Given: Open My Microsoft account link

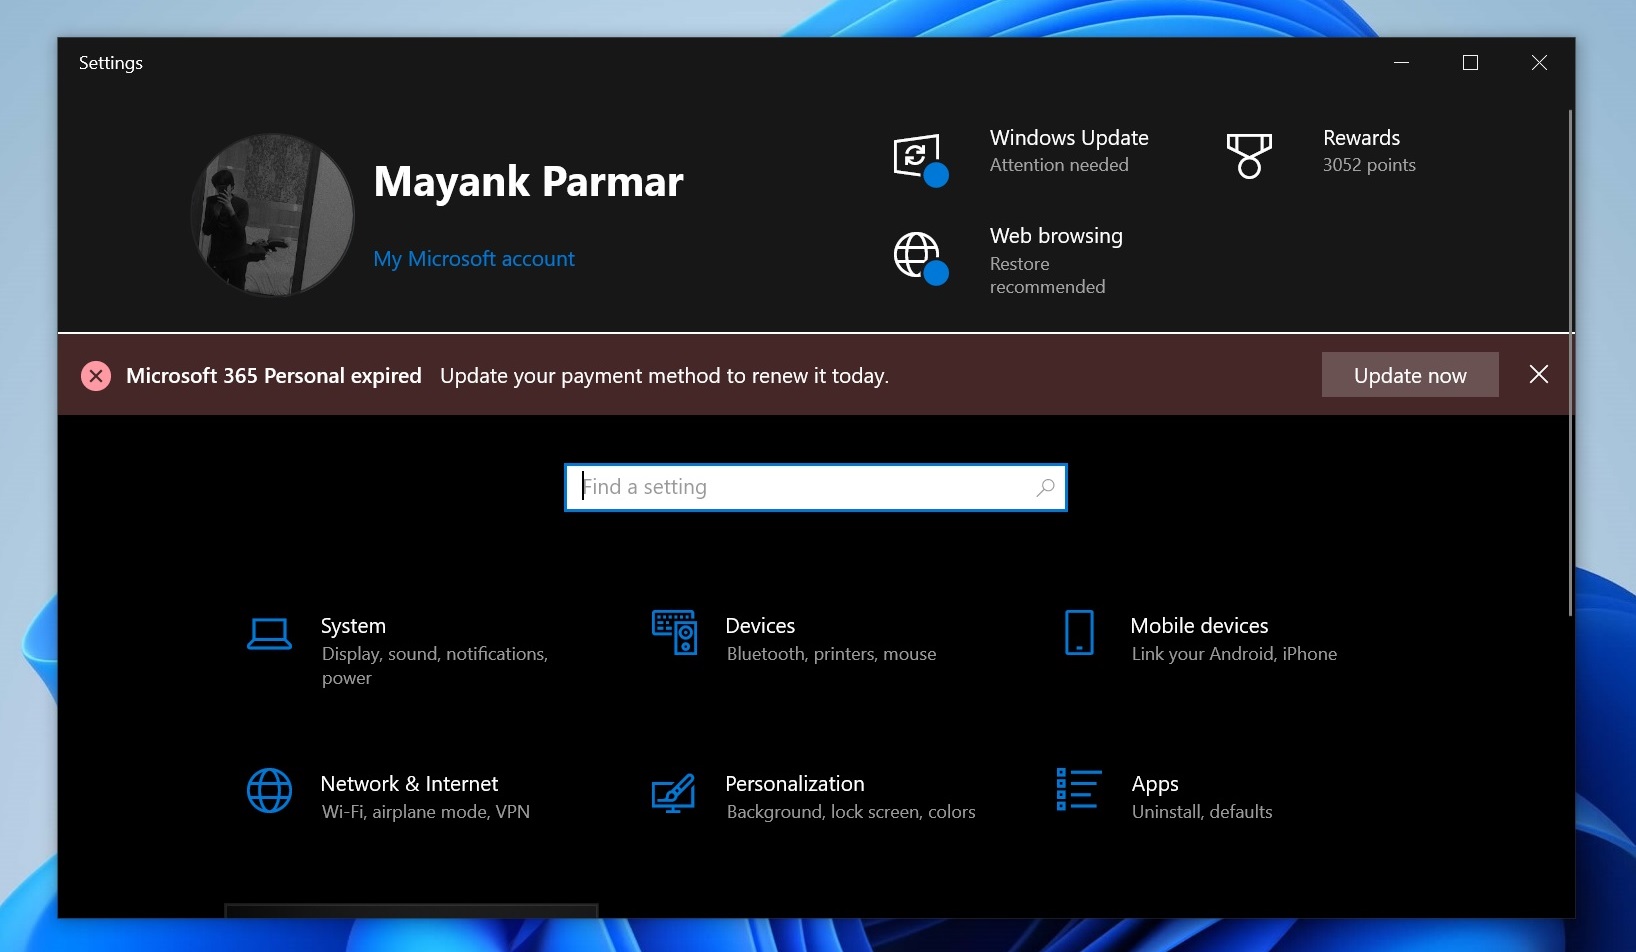Looking at the screenshot, I should point(474,259).
